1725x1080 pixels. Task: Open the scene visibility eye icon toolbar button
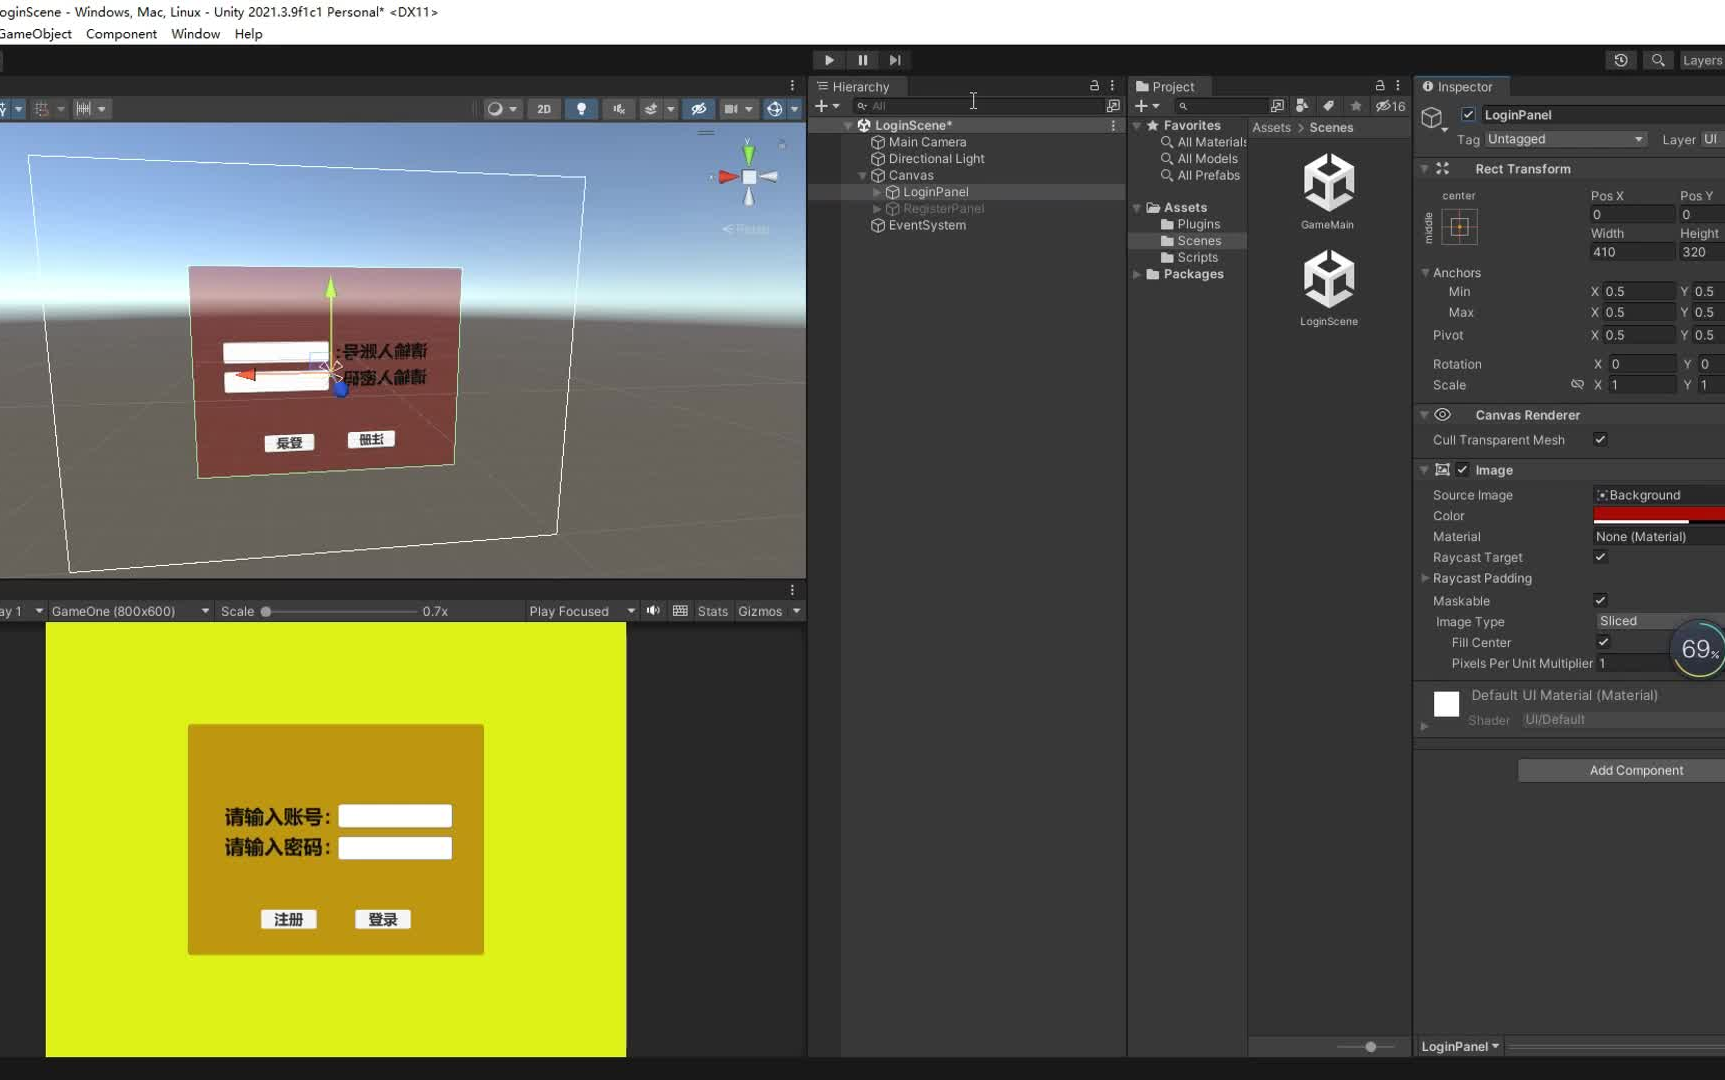(x=699, y=109)
